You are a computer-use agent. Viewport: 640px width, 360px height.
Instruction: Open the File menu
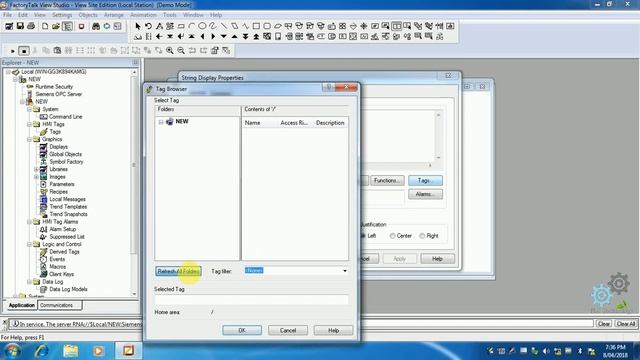7,15
